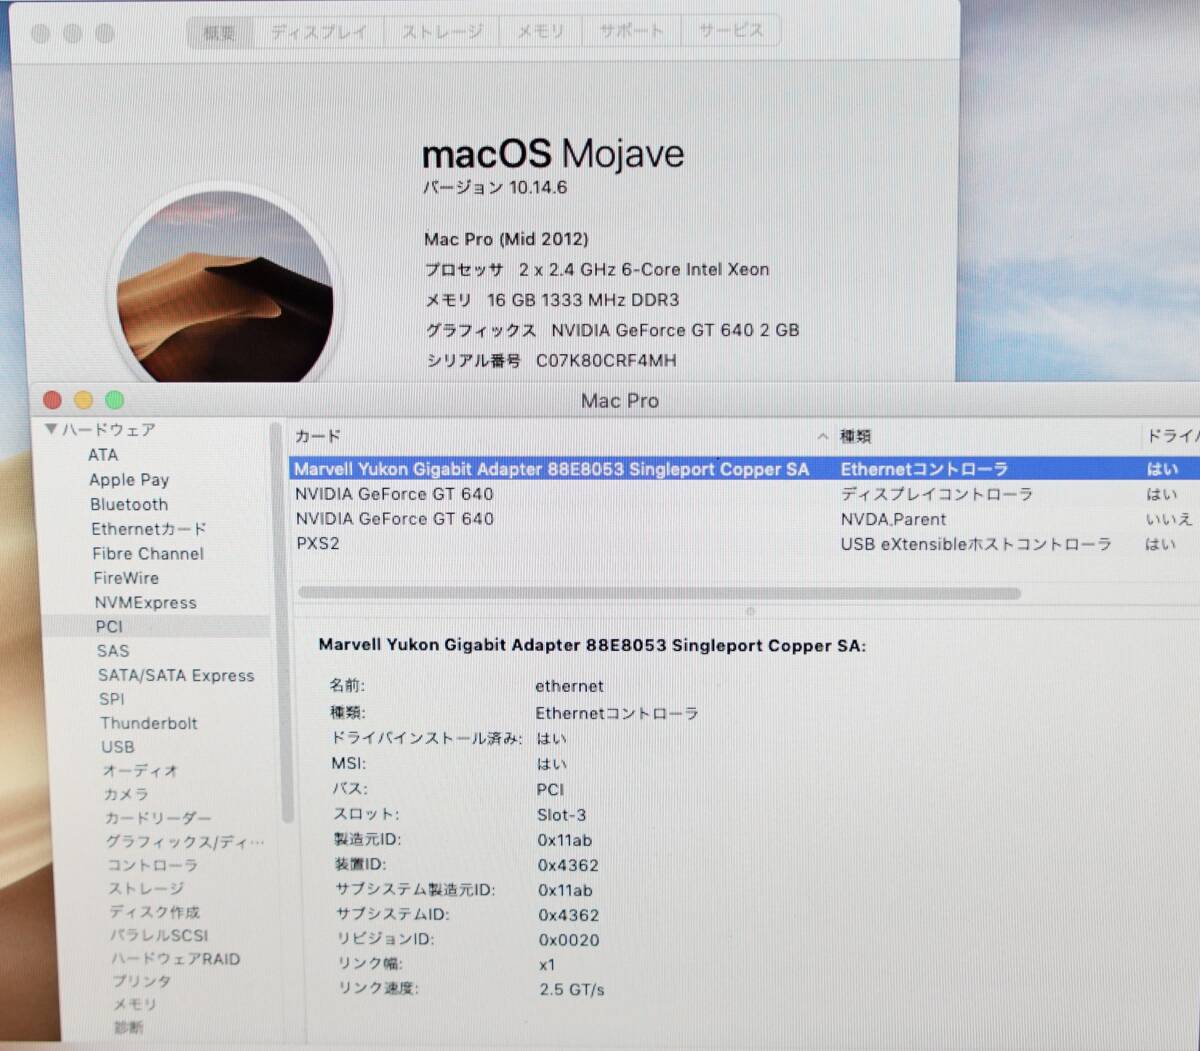Click the serial number C07K80CRF4MH
The image size is (1200, 1051).
point(606,361)
